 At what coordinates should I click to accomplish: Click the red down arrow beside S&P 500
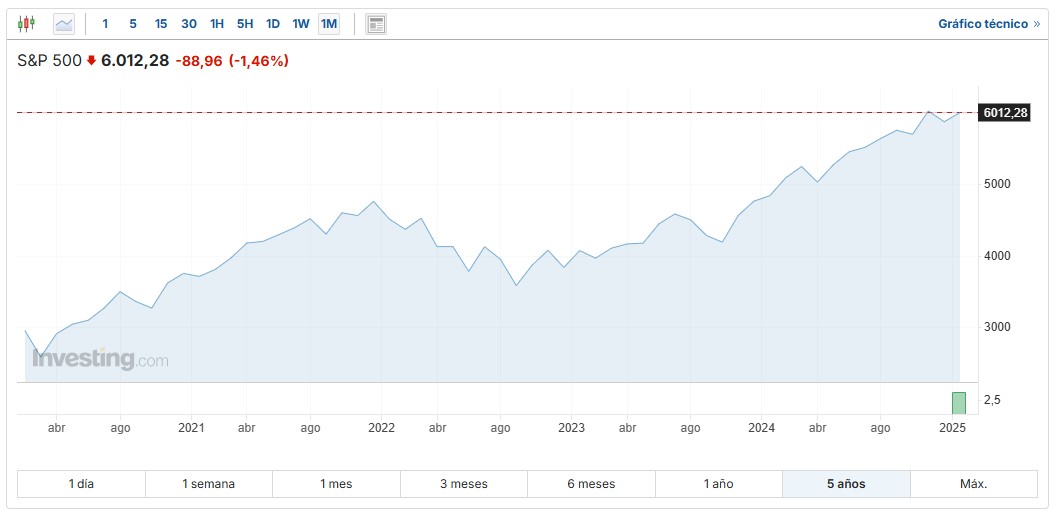pos(91,61)
